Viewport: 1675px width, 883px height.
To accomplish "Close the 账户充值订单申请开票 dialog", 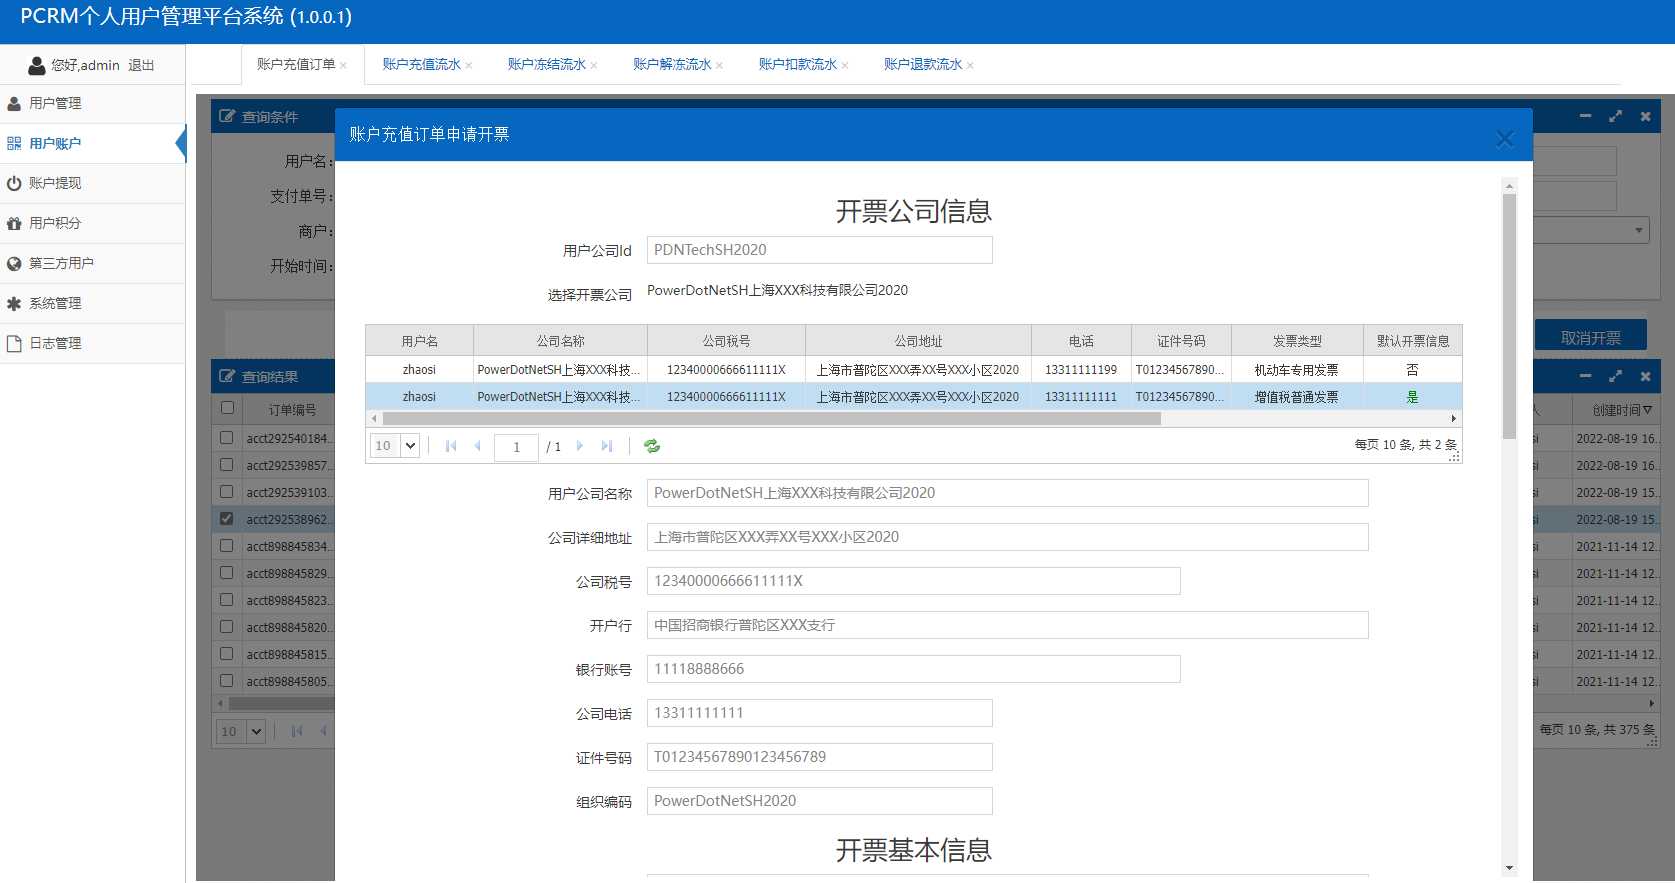I will pyautogui.click(x=1504, y=139).
